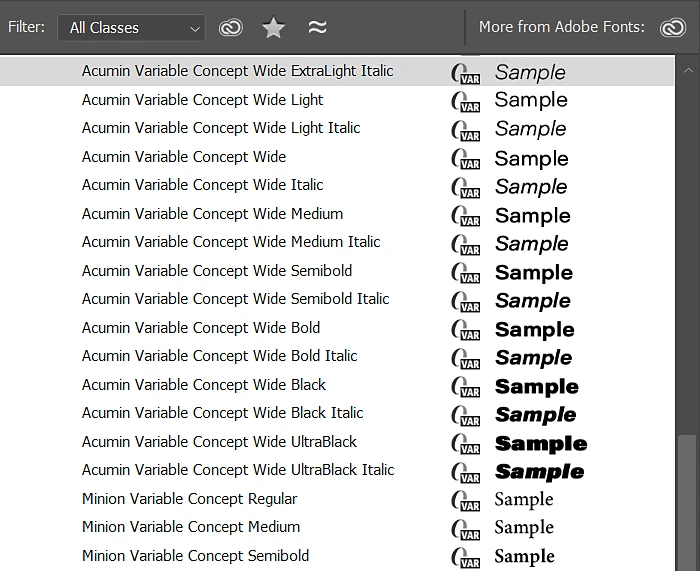The image size is (700, 571).
Task: Click the VAR icon on the Wide Medium Italic row
Action: 465,245
